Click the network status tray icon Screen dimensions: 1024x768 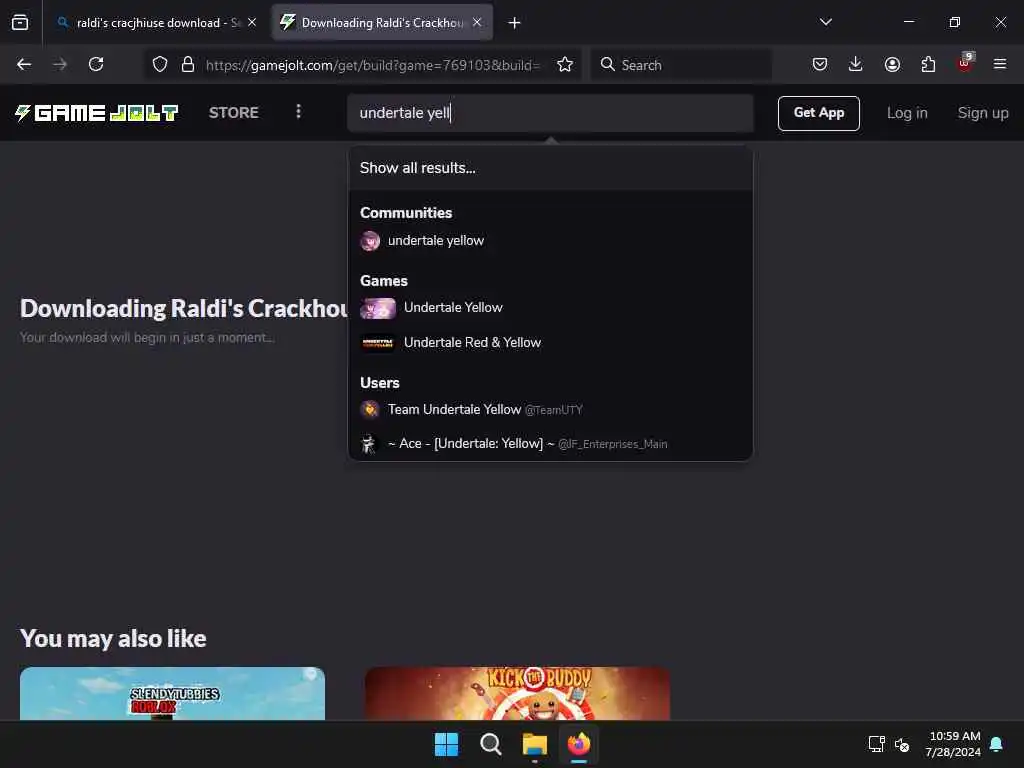coord(876,744)
